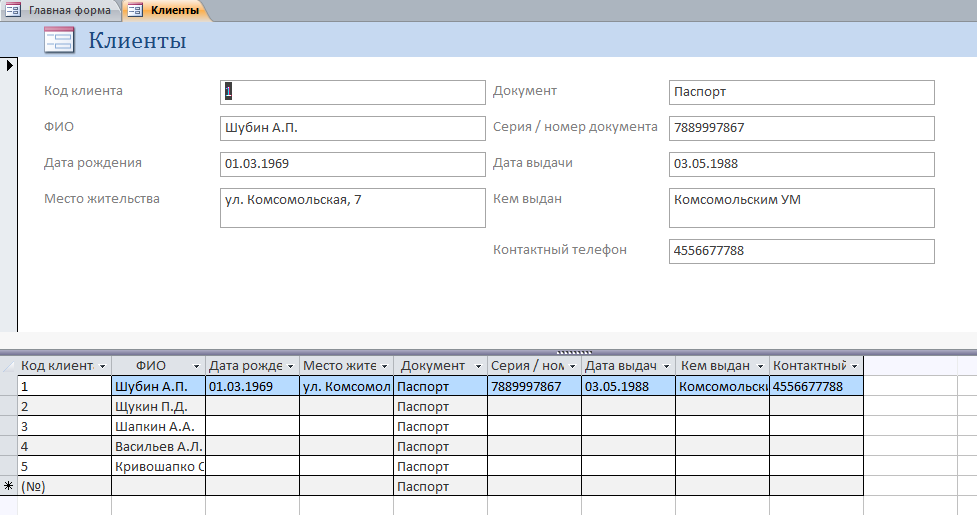The image size is (977, 515).
Task: Click the Серия / номер документа field
Action: point(802,128)
